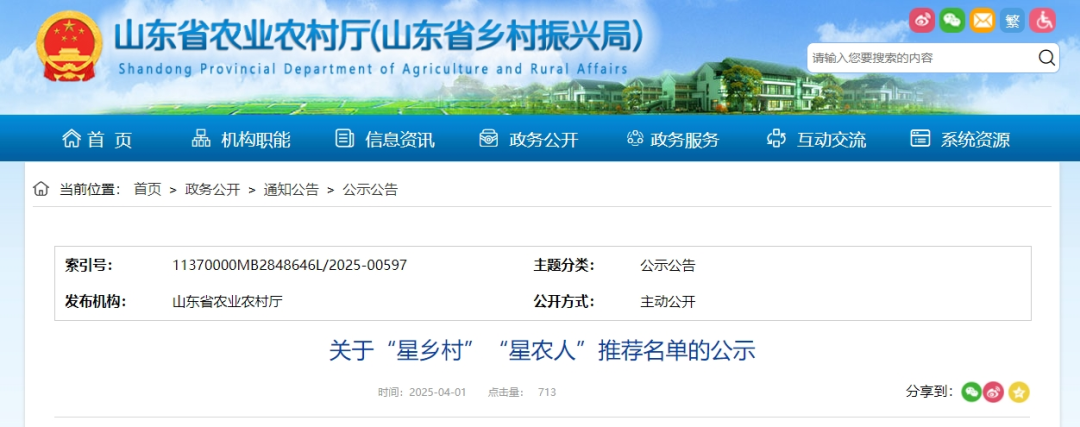The width and height of the screenshot is (1080, 427).
Task: Click the search magnifier icon
Action: point(1046,58)
